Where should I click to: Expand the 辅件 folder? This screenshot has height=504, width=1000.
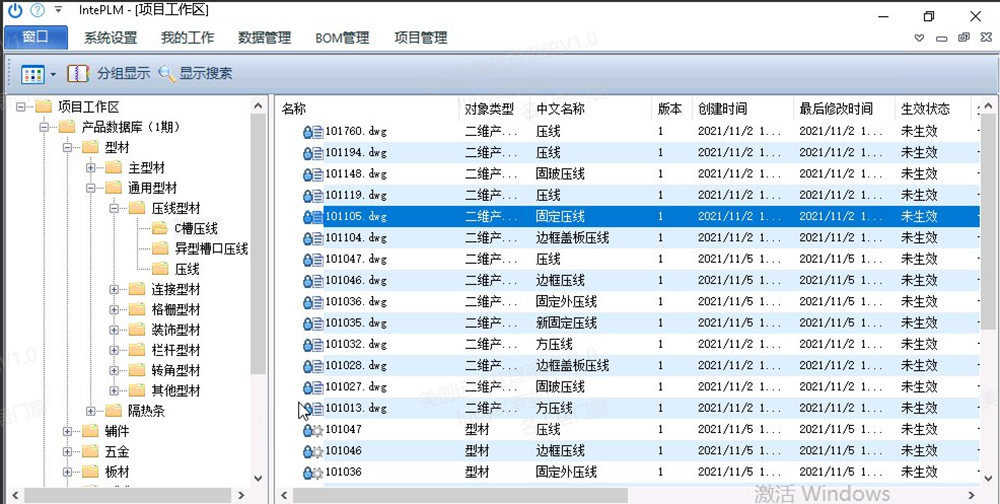coord(67,431)
